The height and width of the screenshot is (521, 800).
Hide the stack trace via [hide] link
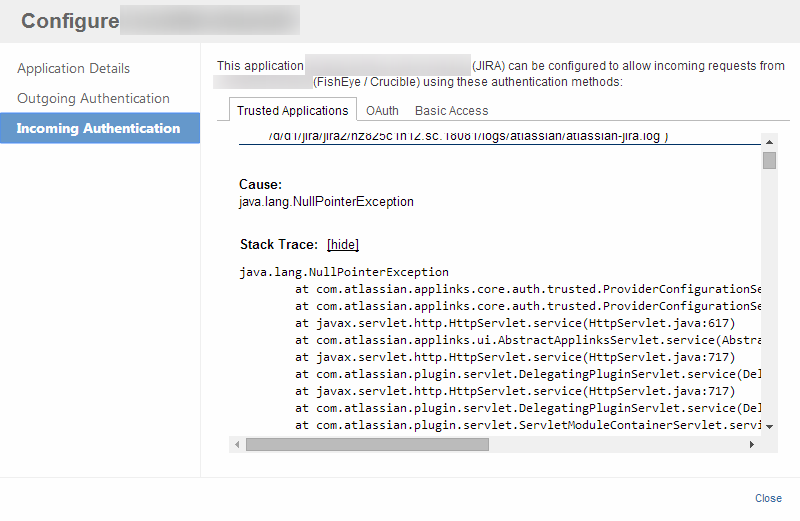pos(343,244)
